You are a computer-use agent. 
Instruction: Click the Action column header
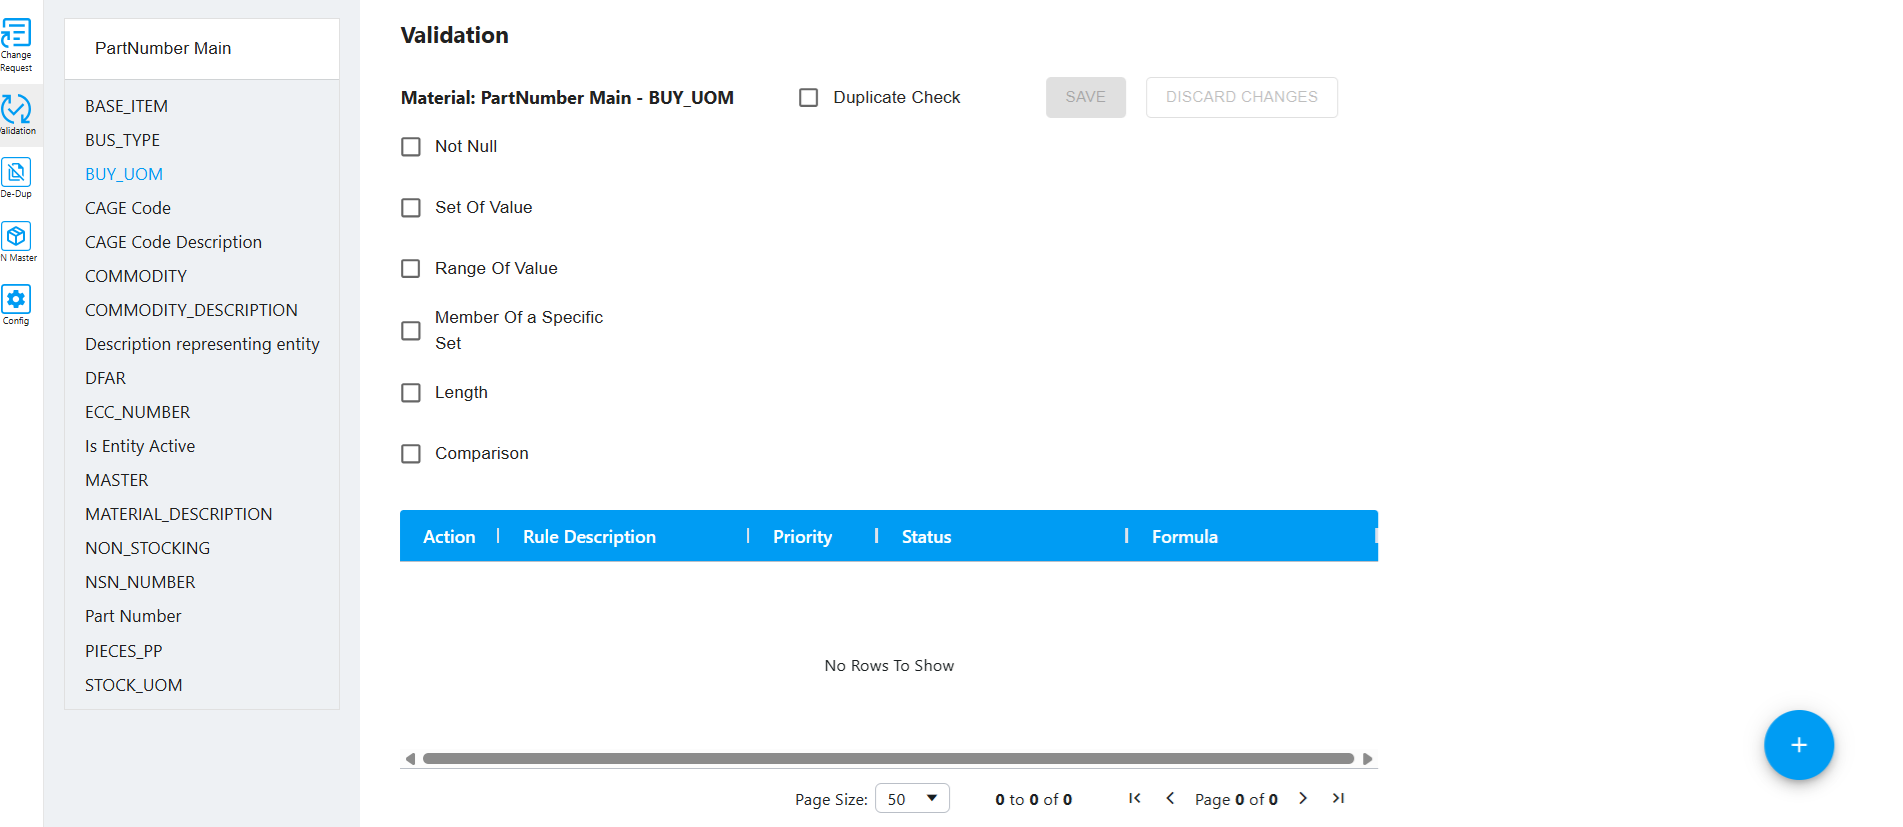[x=449, y=537]
